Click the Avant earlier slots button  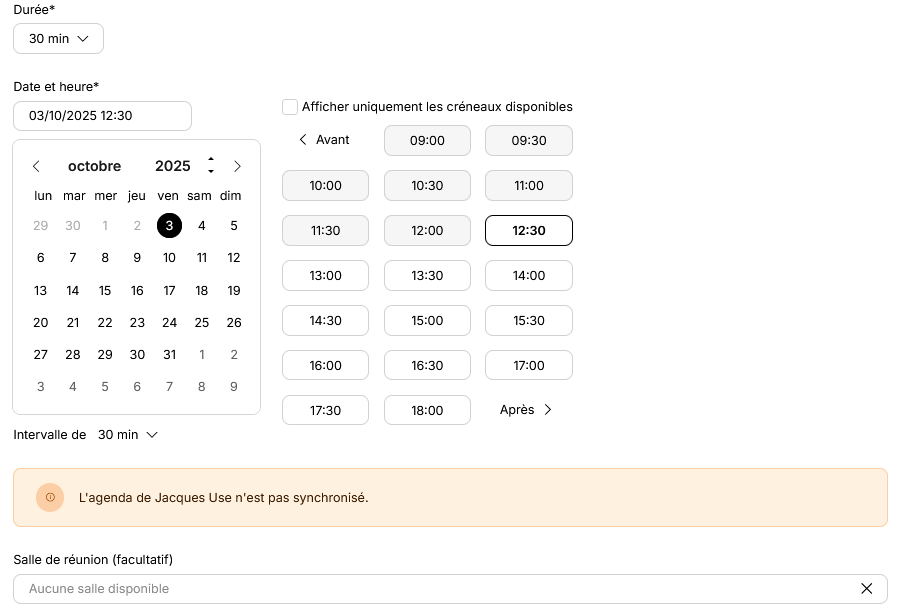[x=325, y=140]
